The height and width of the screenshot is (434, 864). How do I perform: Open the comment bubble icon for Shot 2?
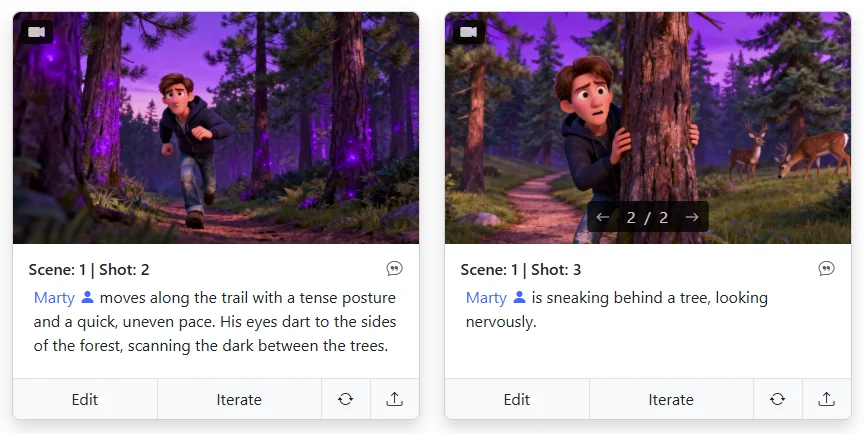coord(395,269)
